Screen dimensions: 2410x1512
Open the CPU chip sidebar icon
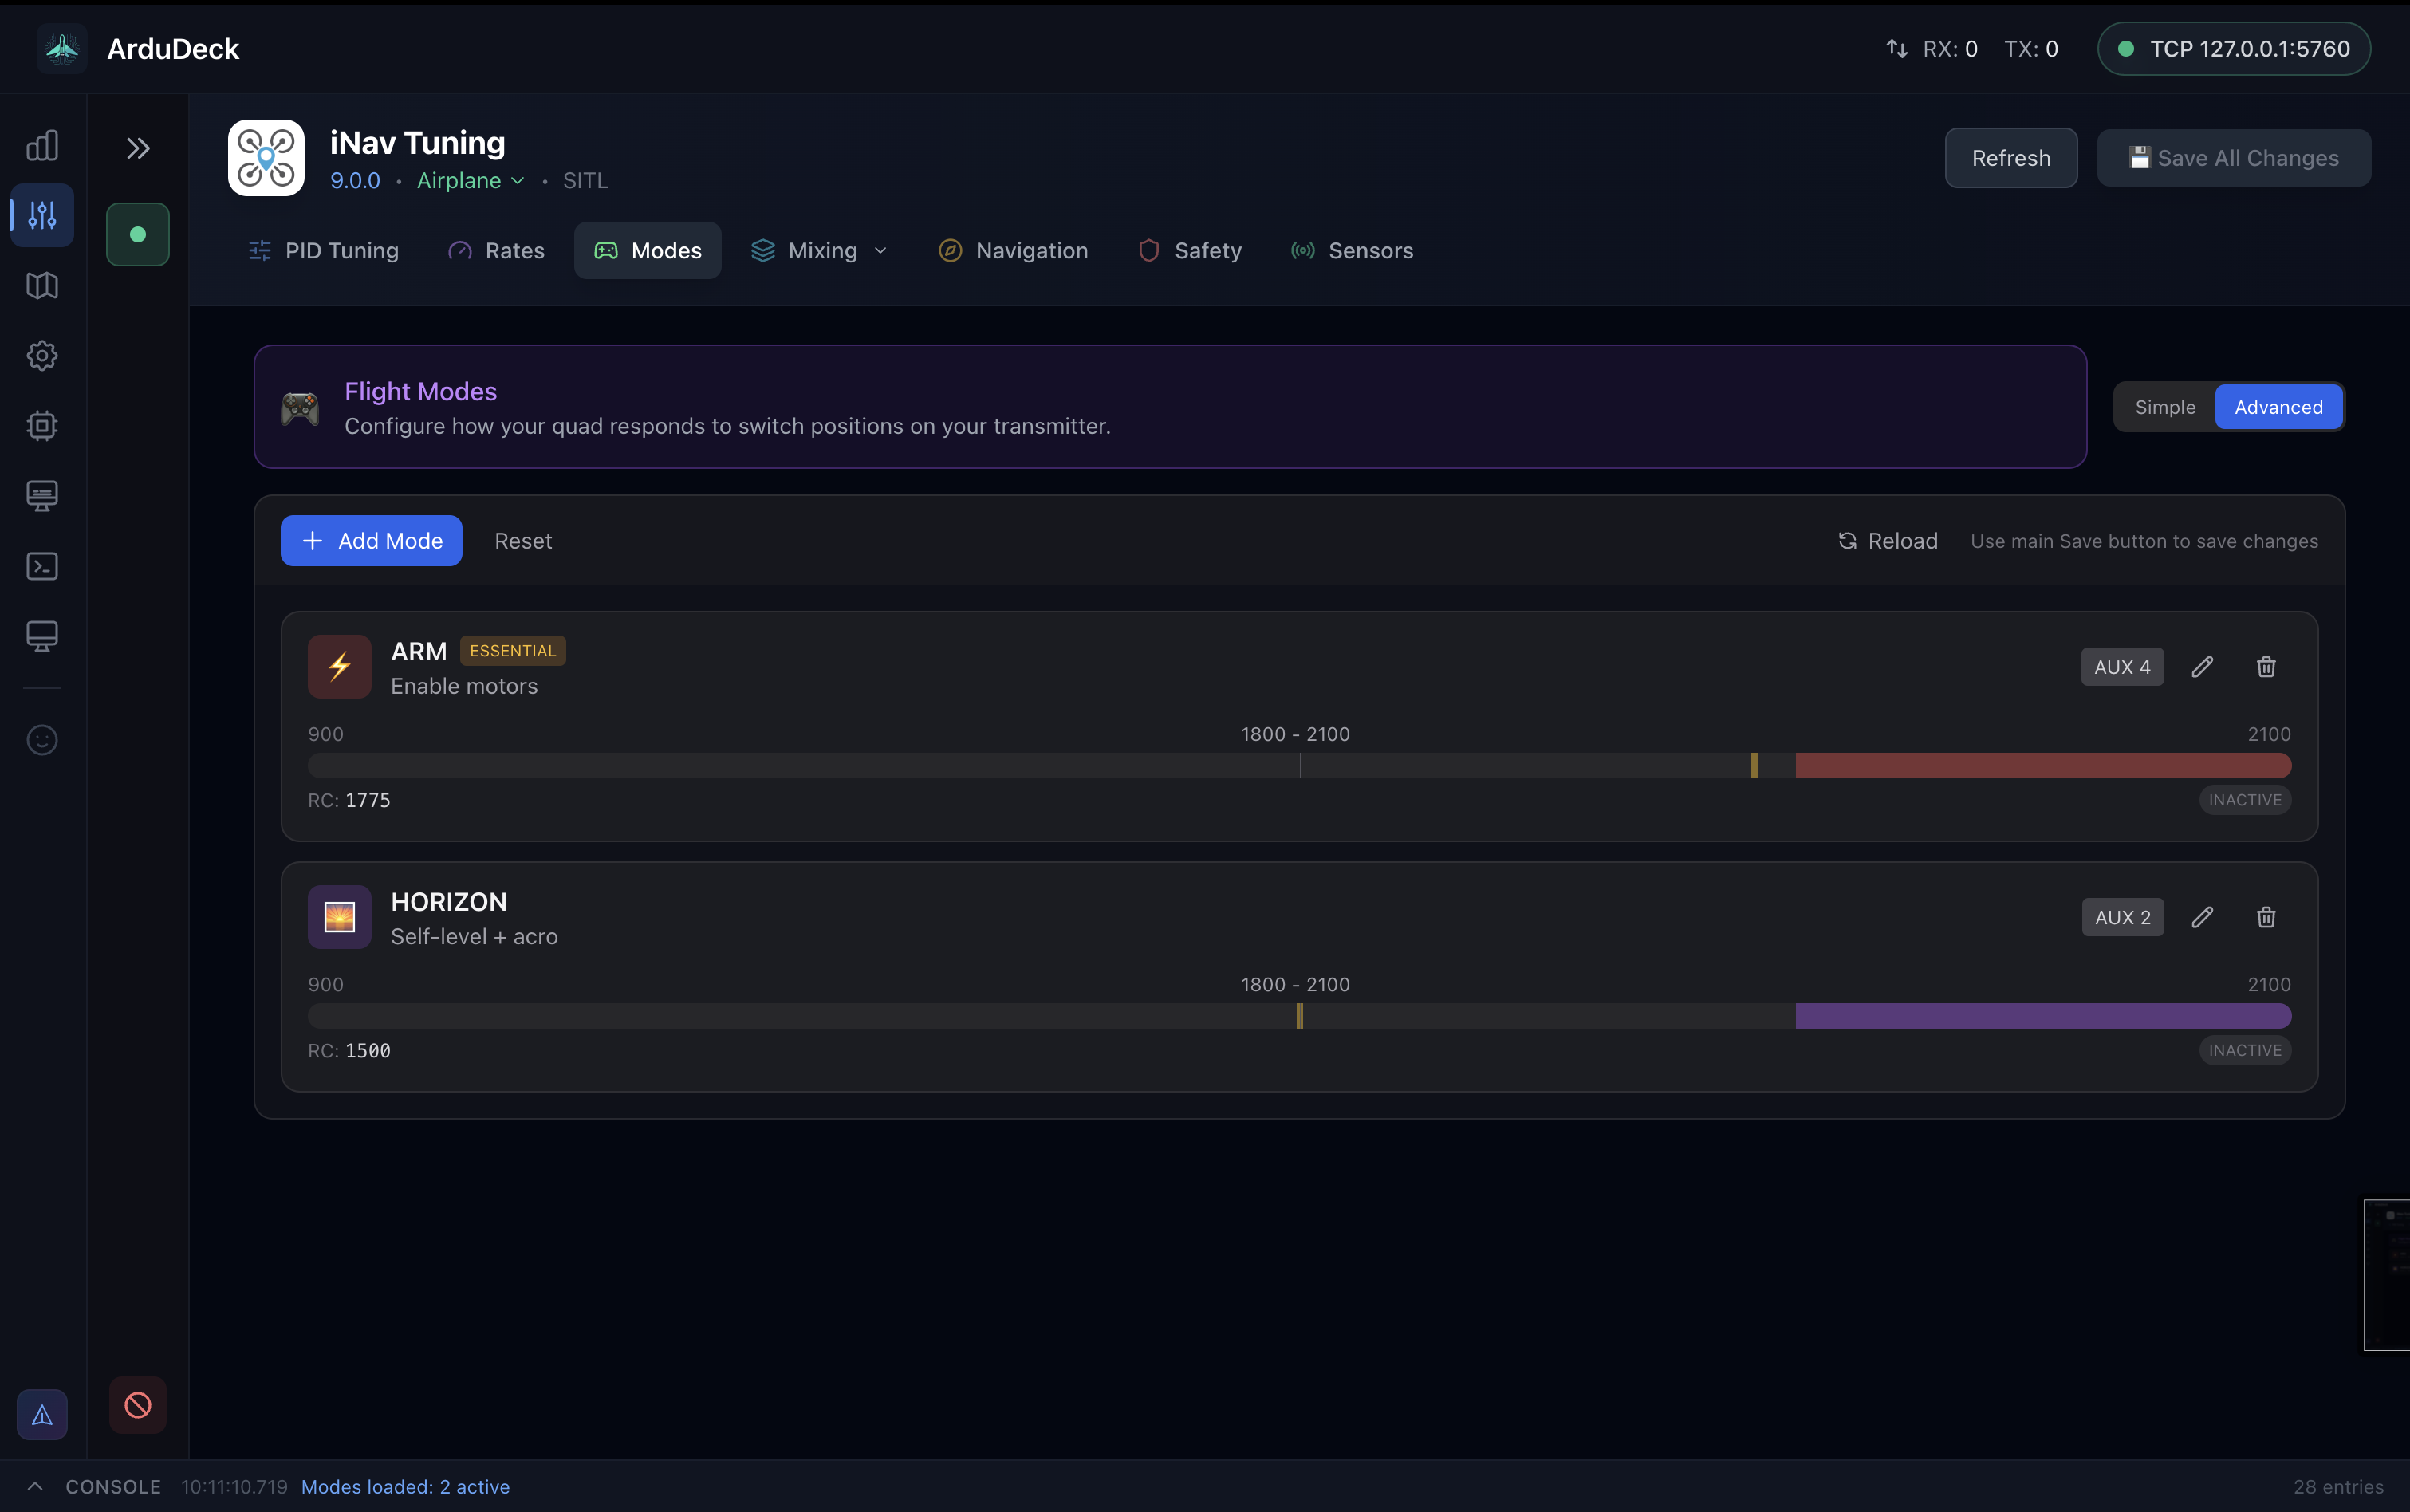pos(42,426)
